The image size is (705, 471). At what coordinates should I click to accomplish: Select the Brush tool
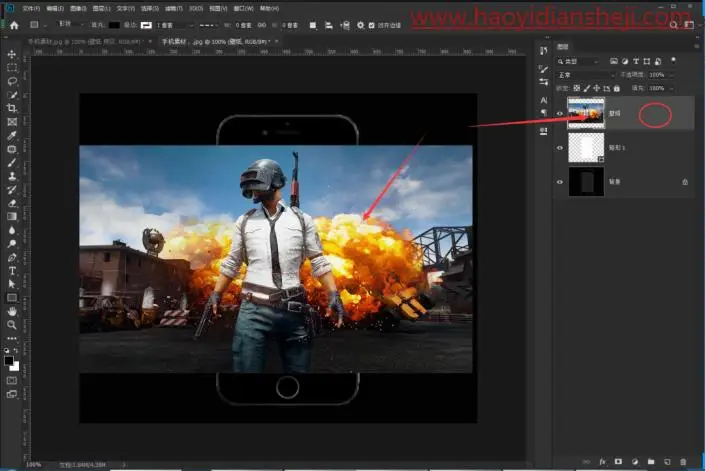coord(12,163)
